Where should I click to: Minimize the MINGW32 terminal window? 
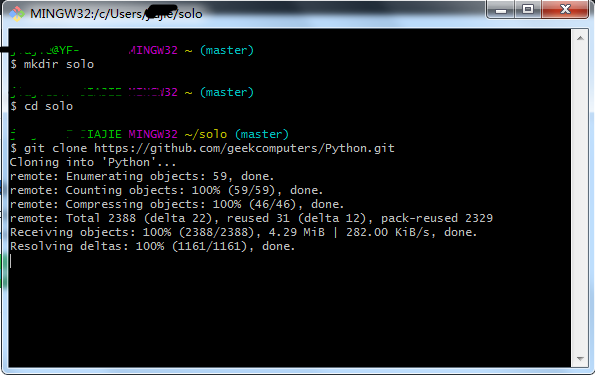(x=501, y=9)
